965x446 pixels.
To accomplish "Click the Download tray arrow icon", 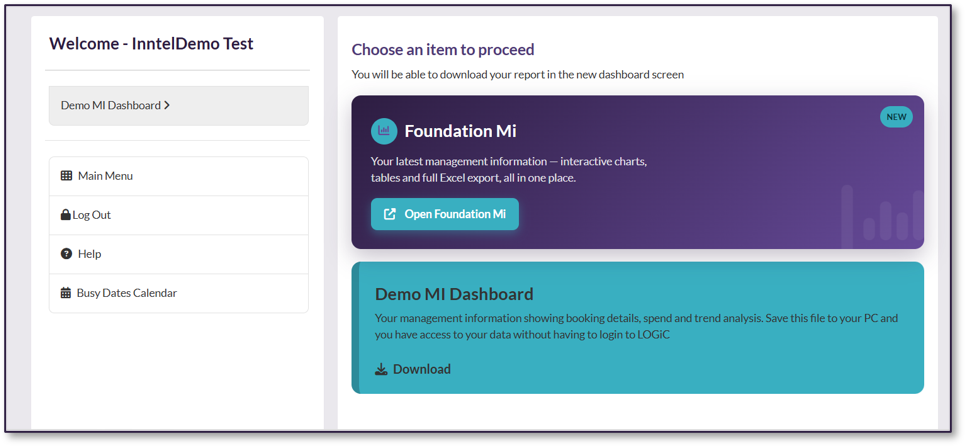I will [x=382, y=370].
